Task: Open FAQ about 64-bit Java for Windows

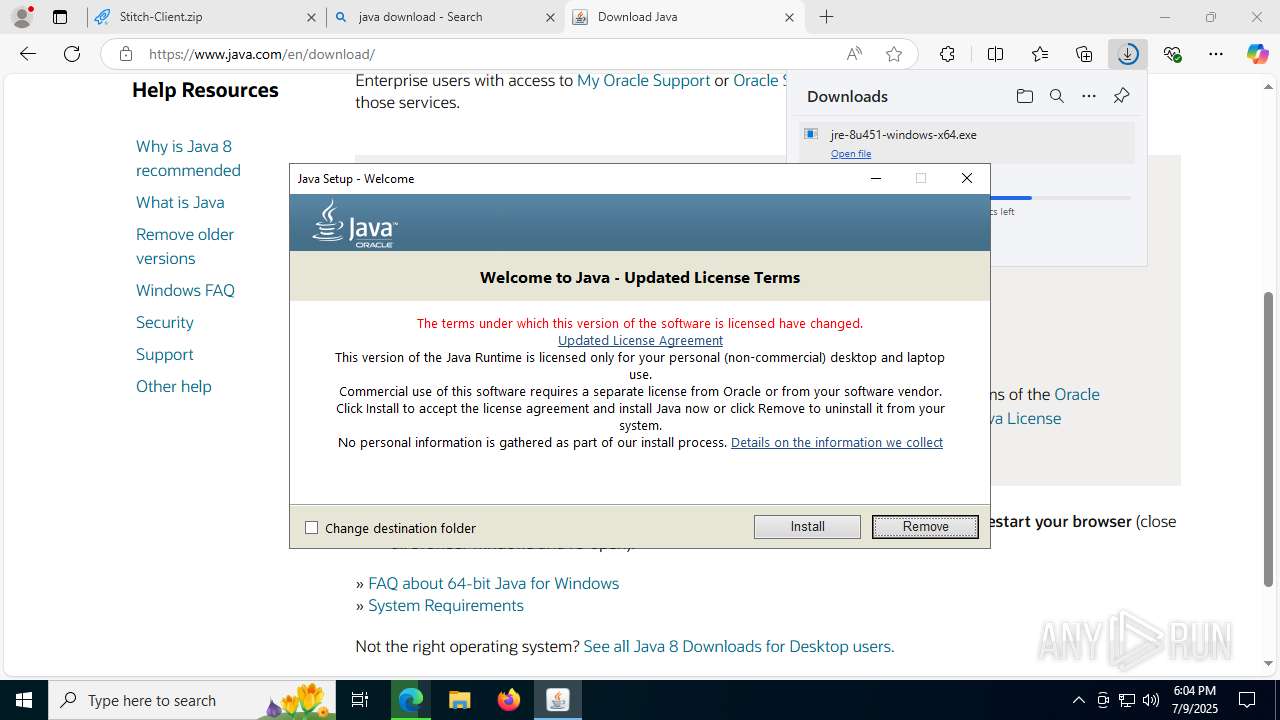Action: click(x=493, y=583)
